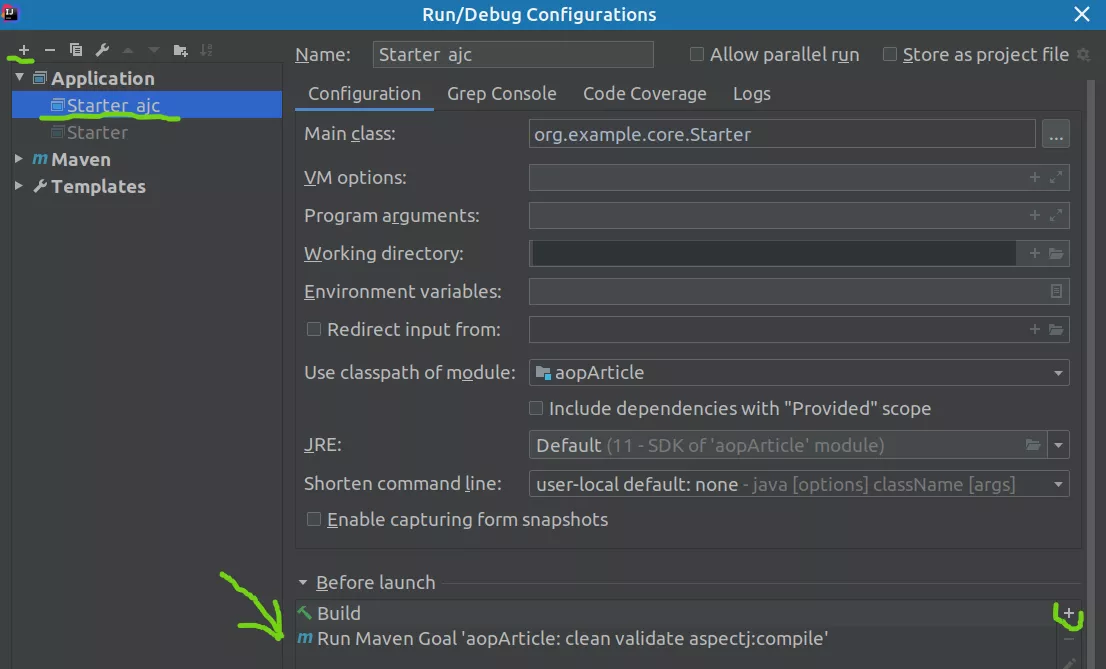1106x669 pixels.
Task: Click the remove configuration minus icon
Action: (x=50, y=50)
